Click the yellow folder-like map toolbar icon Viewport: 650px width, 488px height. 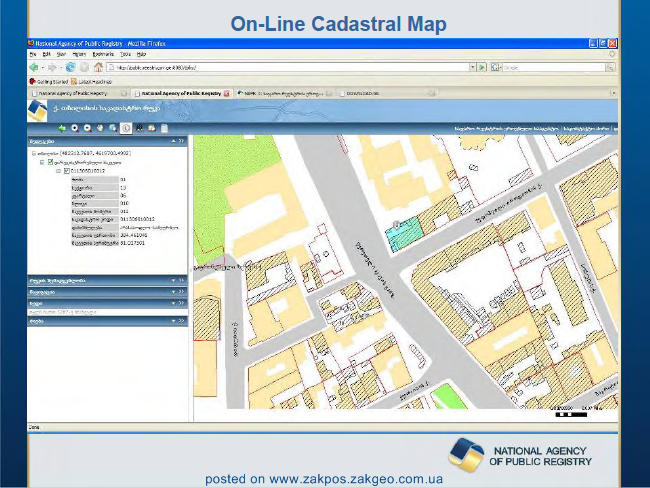pyautogui.click(x=152, y=128)
